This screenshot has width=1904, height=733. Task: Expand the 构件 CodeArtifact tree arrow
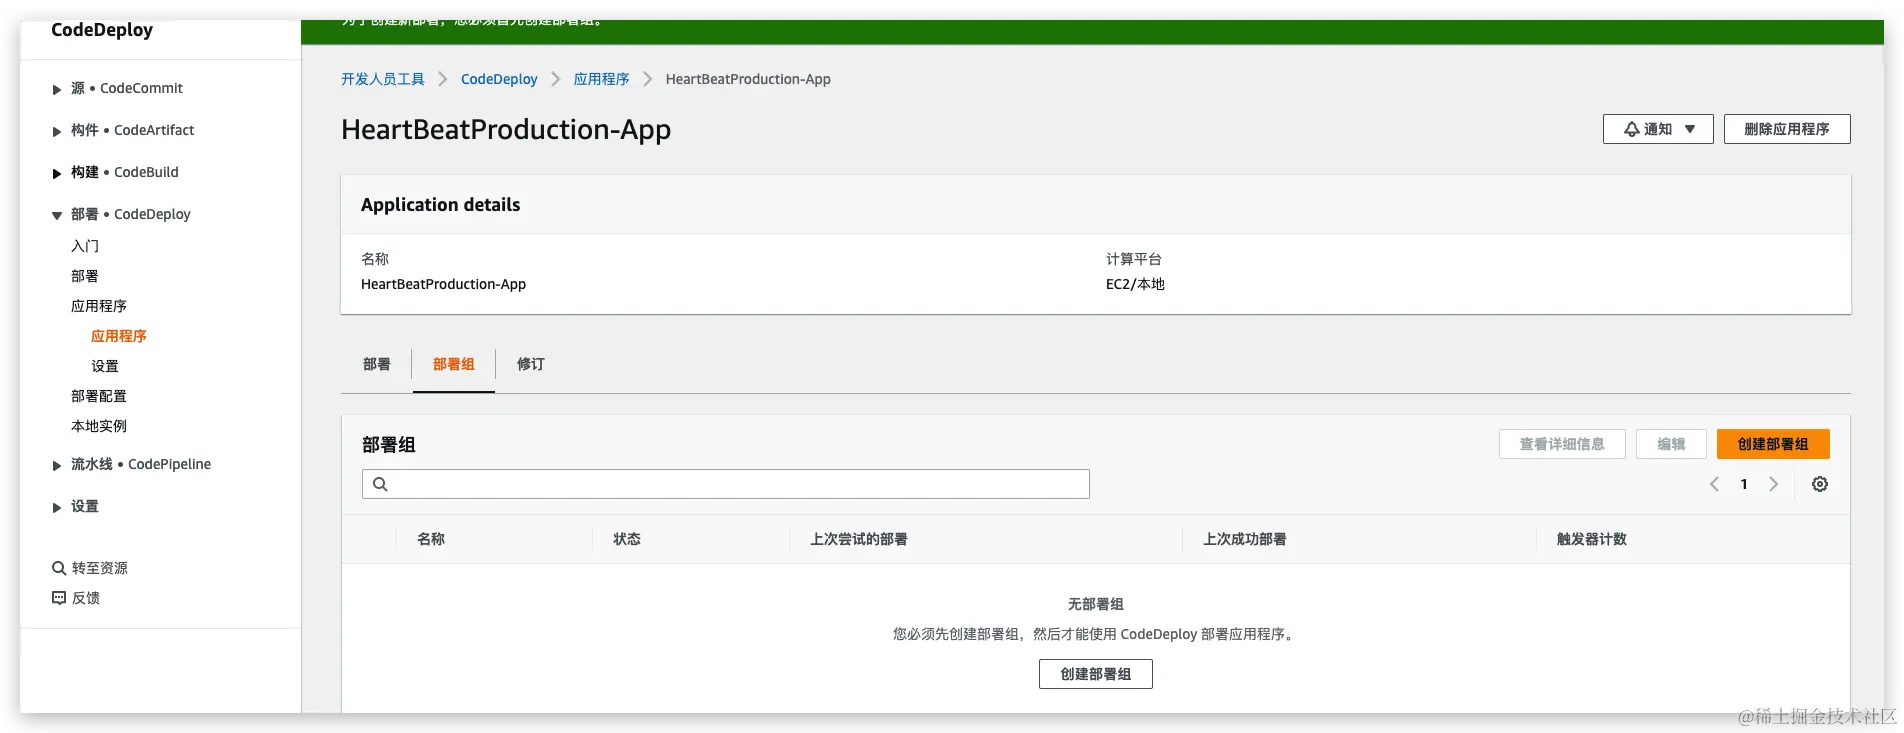pos(57,132)
